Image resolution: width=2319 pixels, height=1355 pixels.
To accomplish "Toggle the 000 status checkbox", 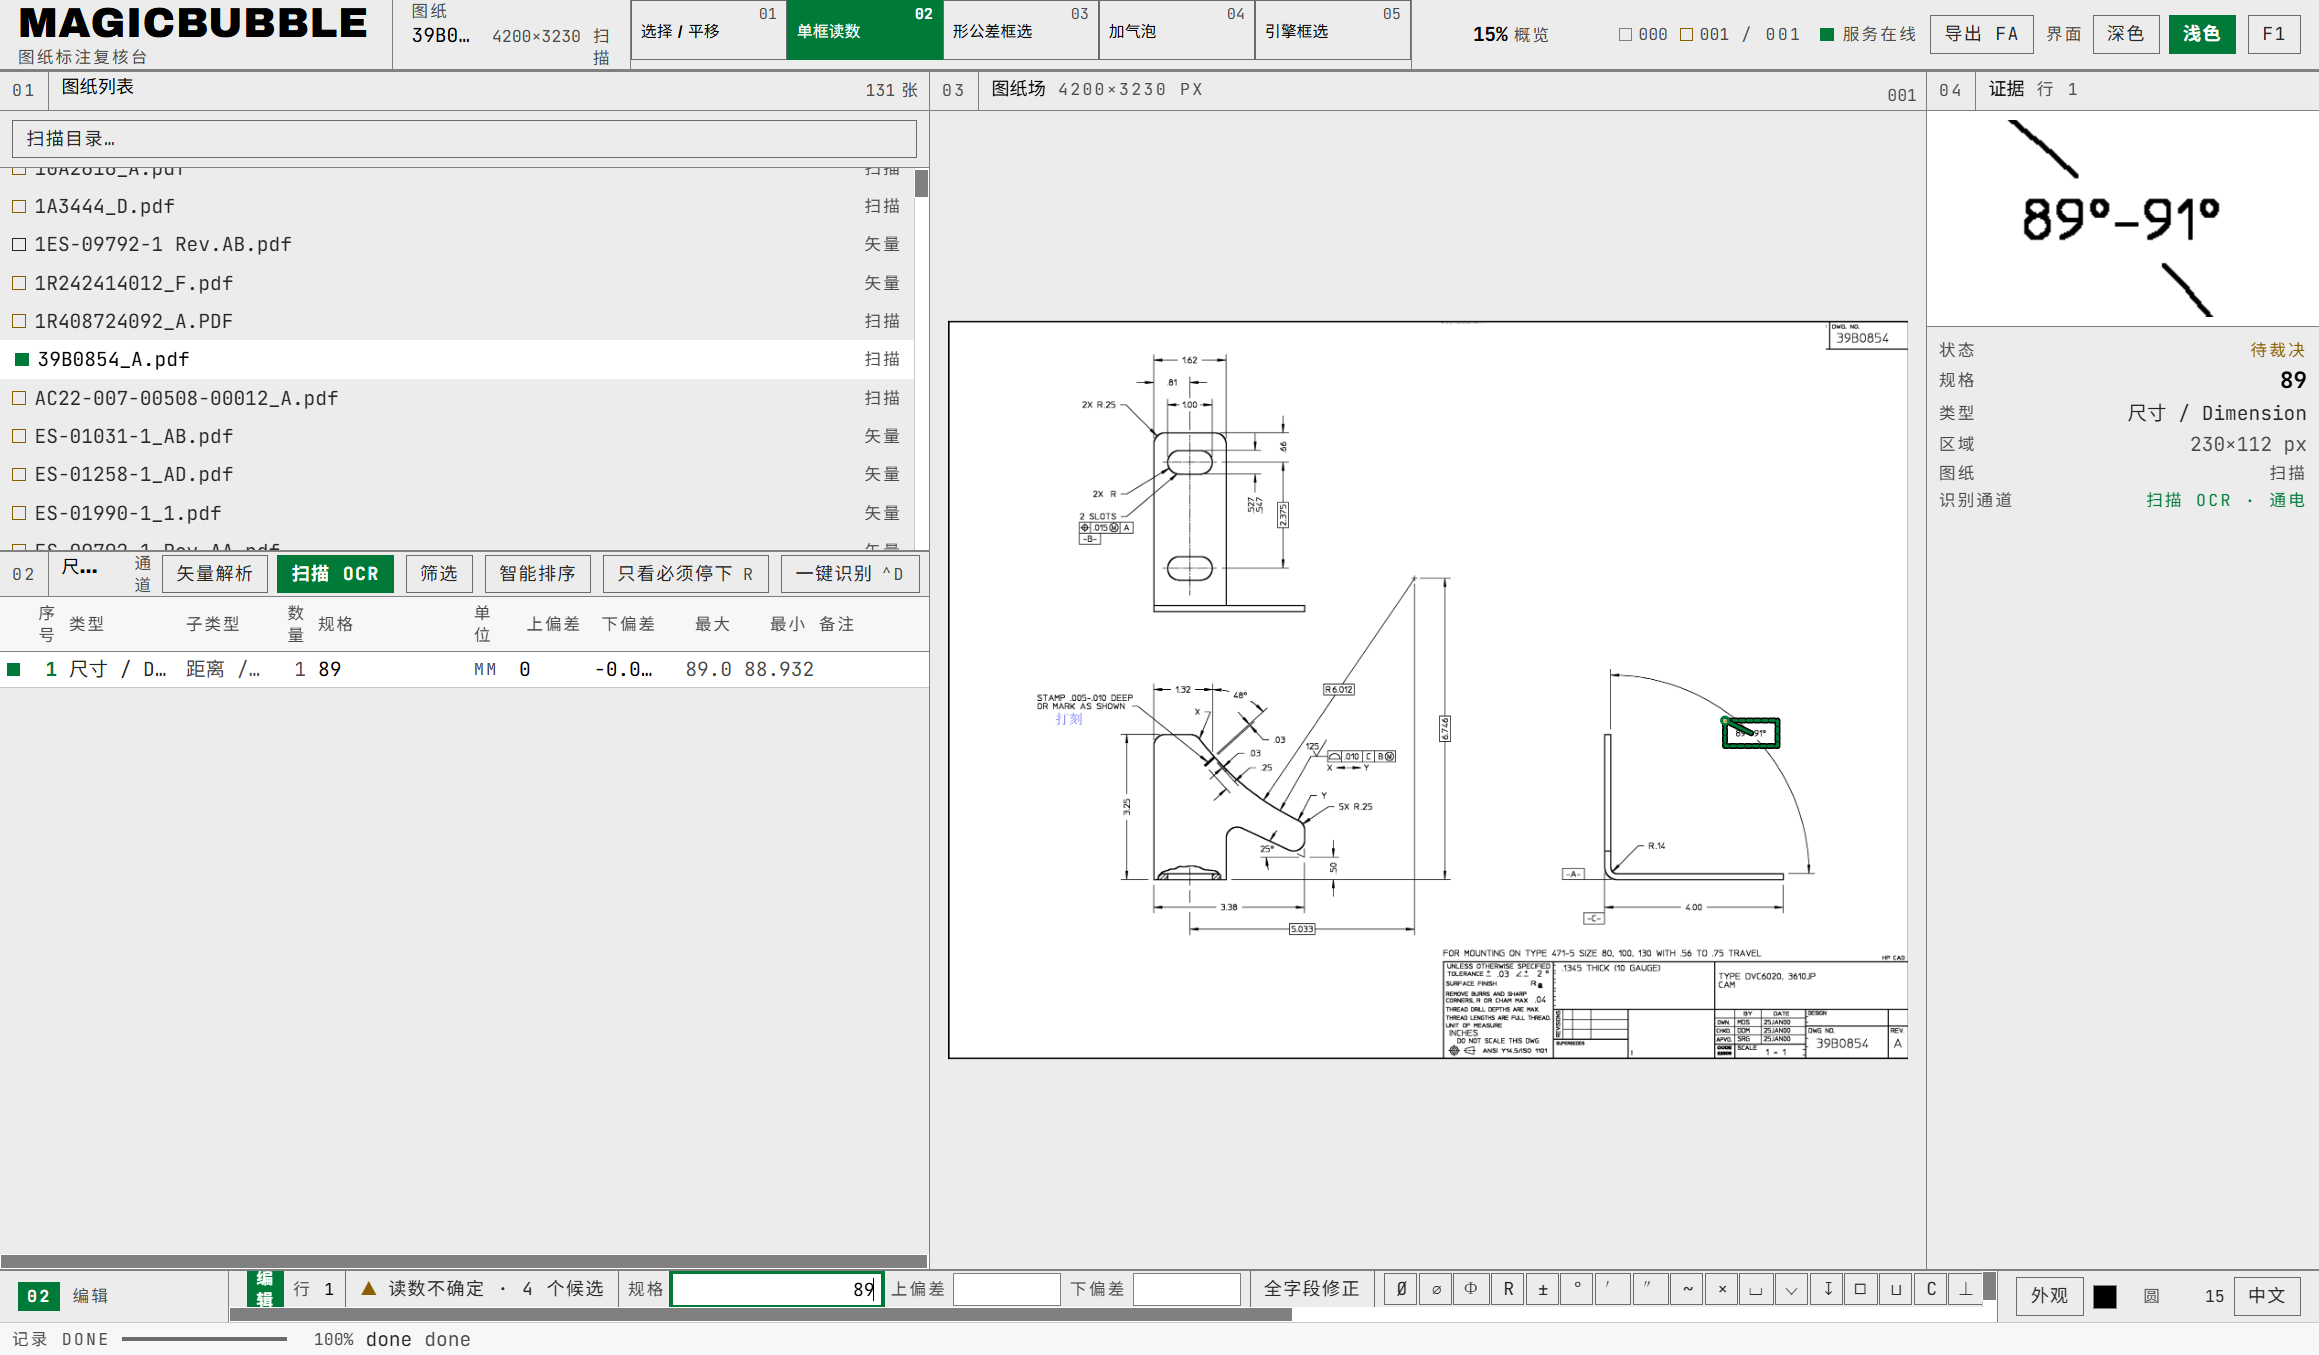I will (x=1625, y=34).
